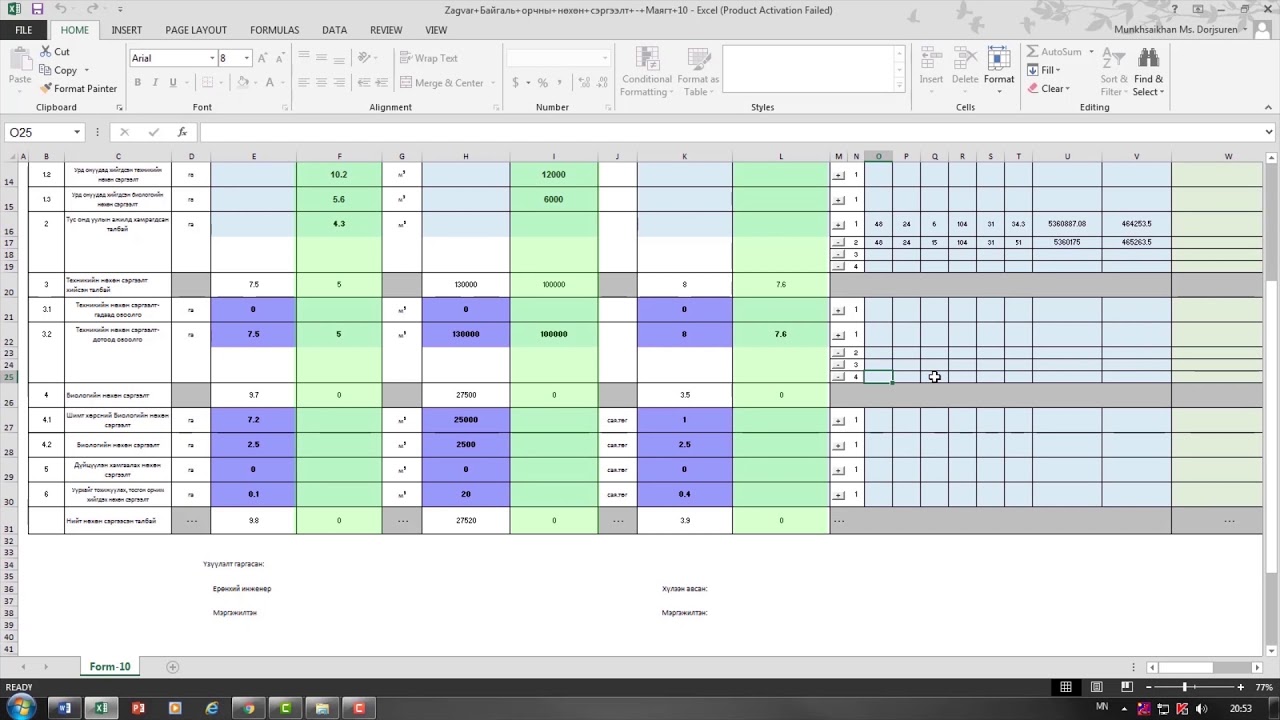This screenshot has width=1280, height=720.
Task: Click the horizontal scrollbar thumb
Action: tap(1186, 667)
